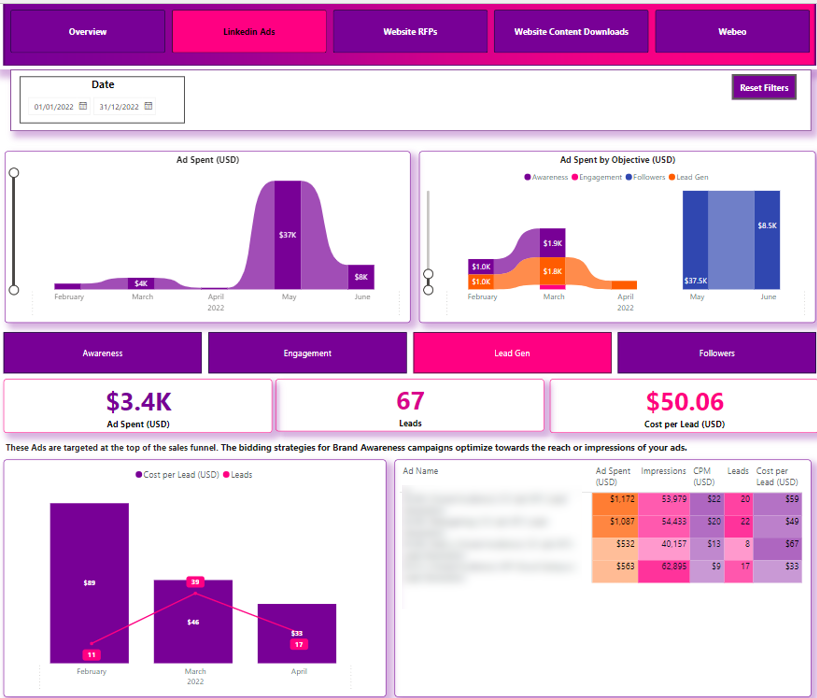The width and height of the screenshot is (817, 698).
Task: Click the $37K May bar in Ad Spent chart
Action: [x=288, y=235]
